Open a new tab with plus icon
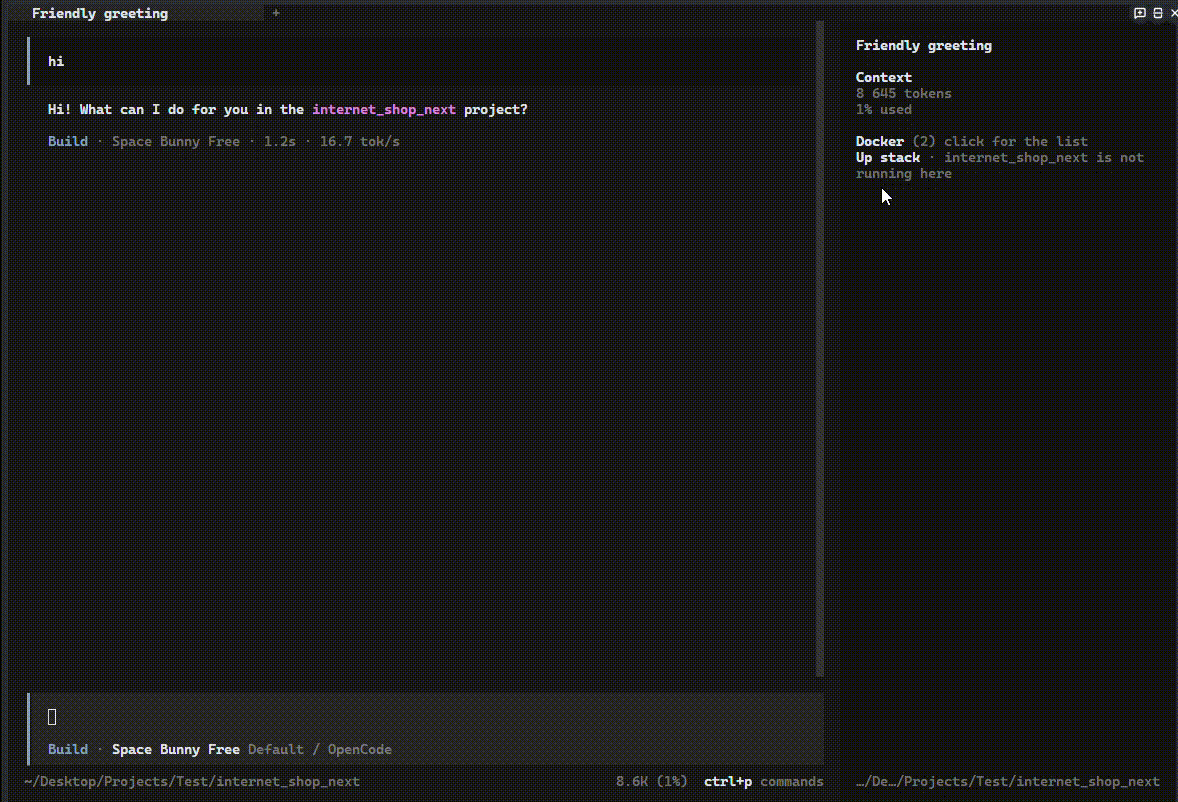This screenshot has height=802, width=1178. click(x=276, y=13)
